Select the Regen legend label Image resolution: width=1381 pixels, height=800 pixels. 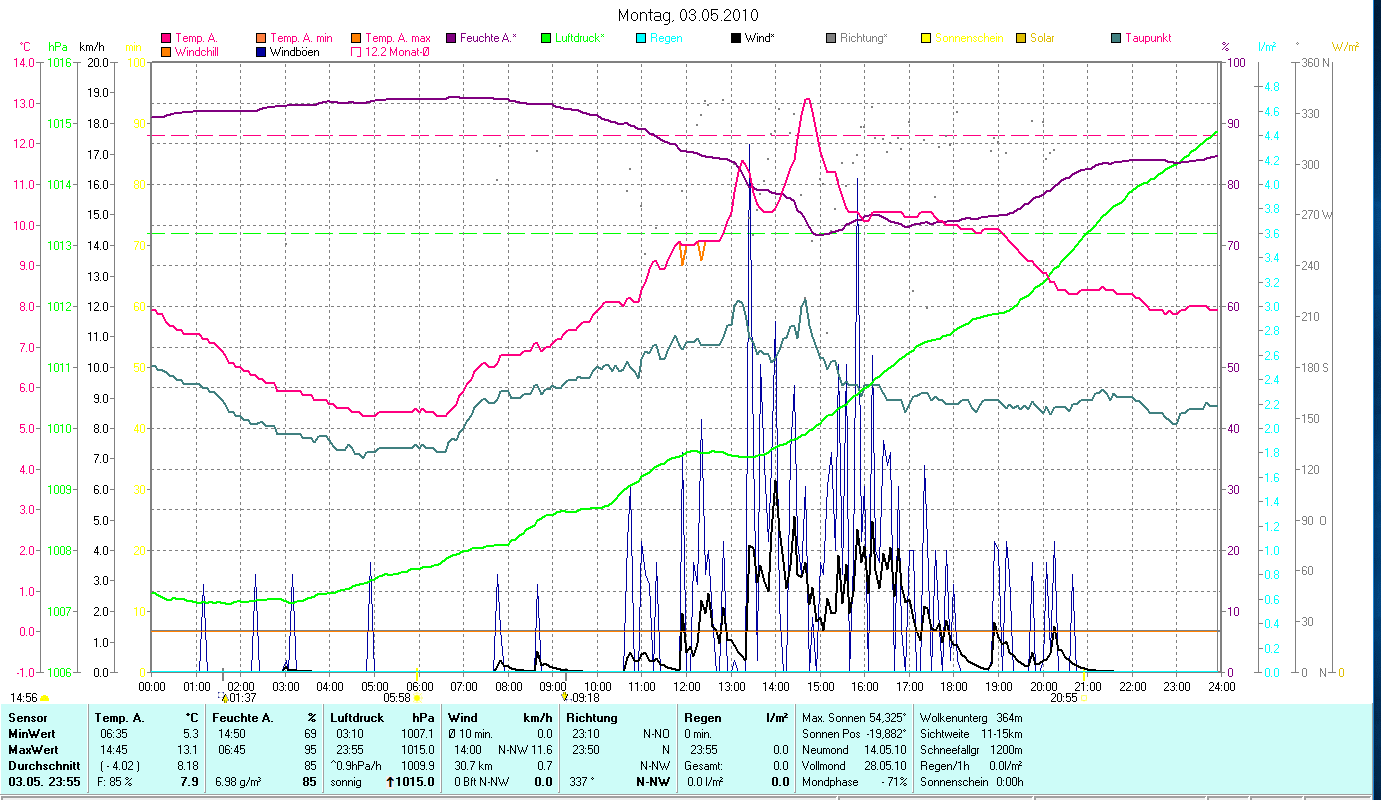pos(666,39)
